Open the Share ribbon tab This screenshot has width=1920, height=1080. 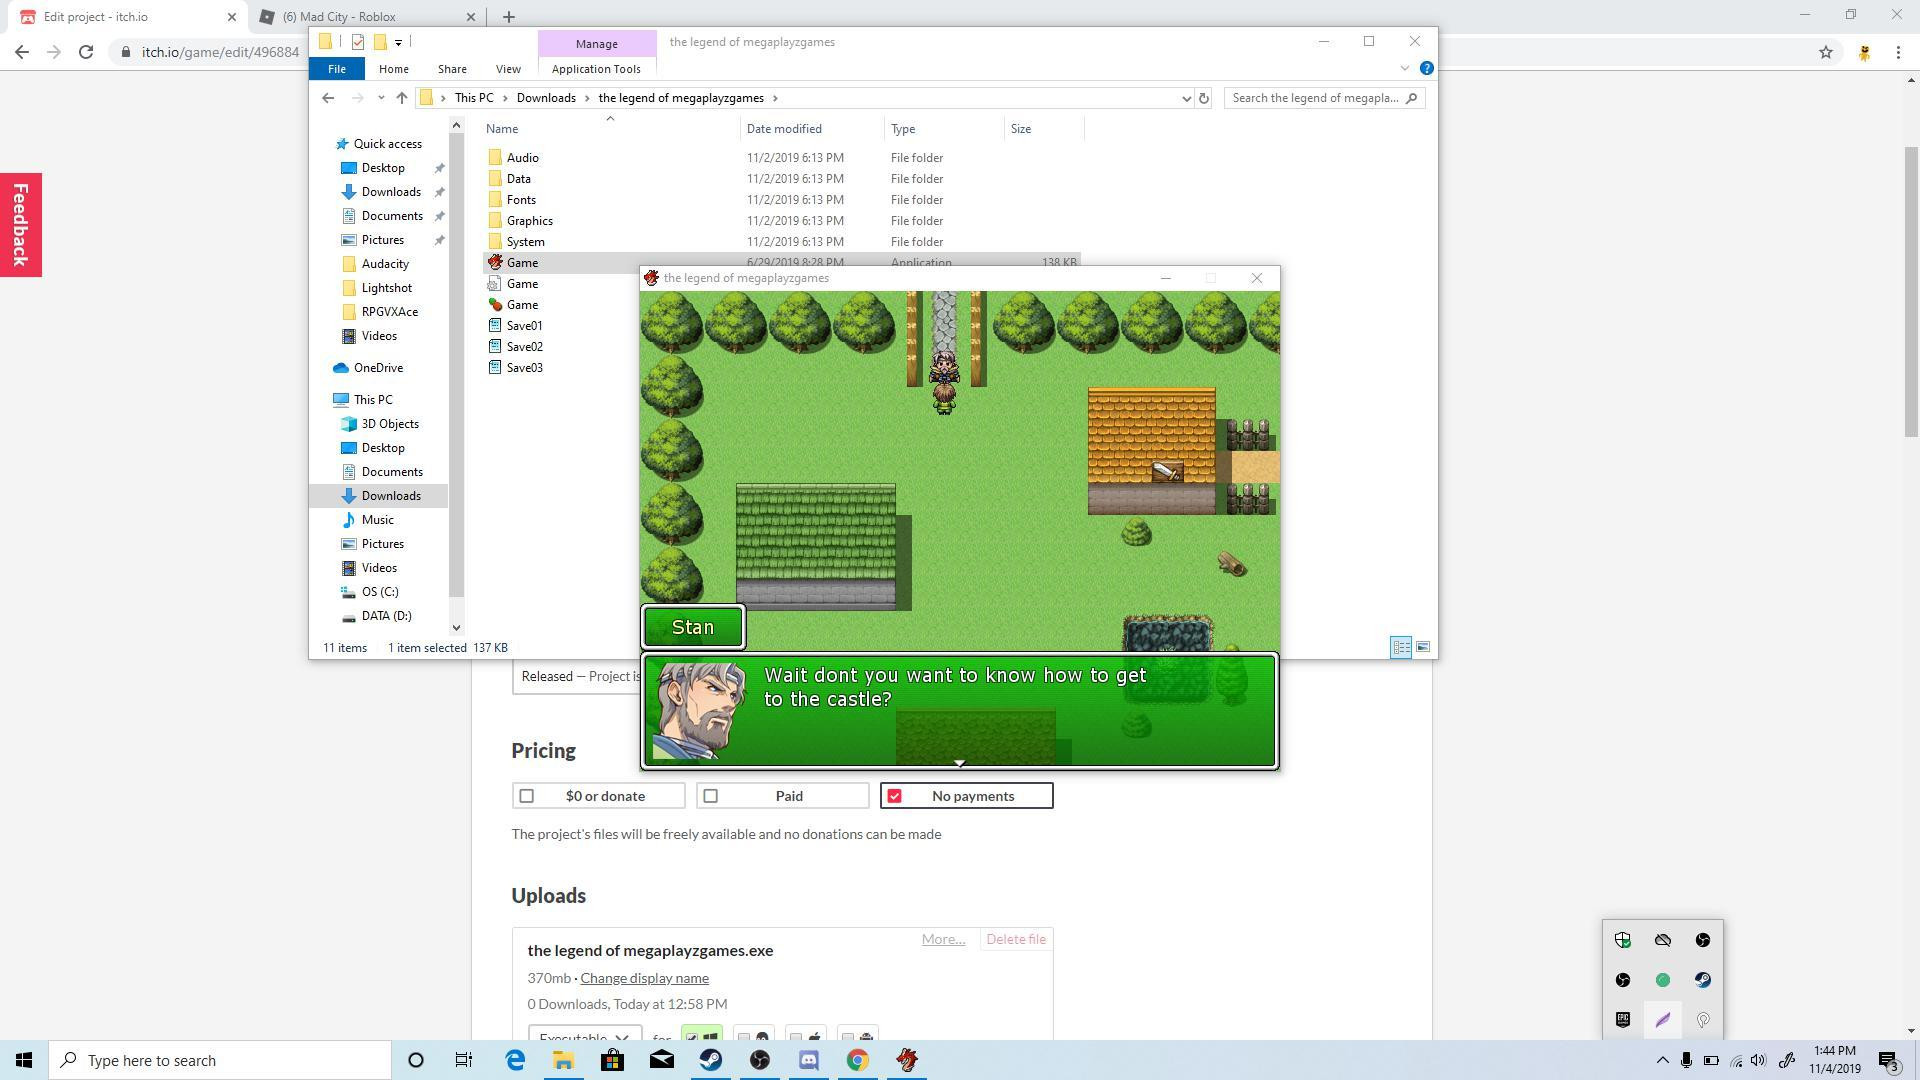[452, 69]
